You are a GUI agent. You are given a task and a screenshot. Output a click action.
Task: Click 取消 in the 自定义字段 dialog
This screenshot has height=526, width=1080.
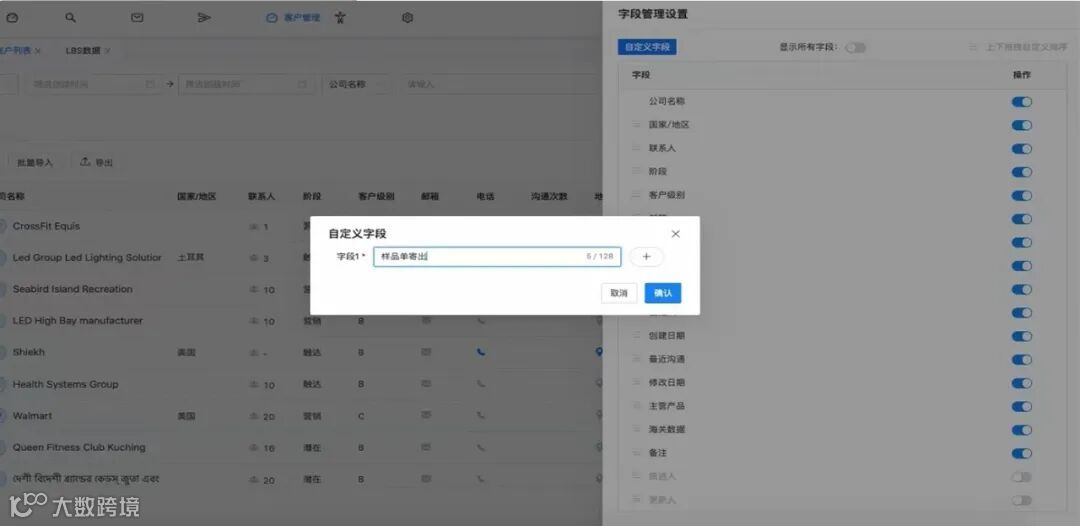[619, 293]
